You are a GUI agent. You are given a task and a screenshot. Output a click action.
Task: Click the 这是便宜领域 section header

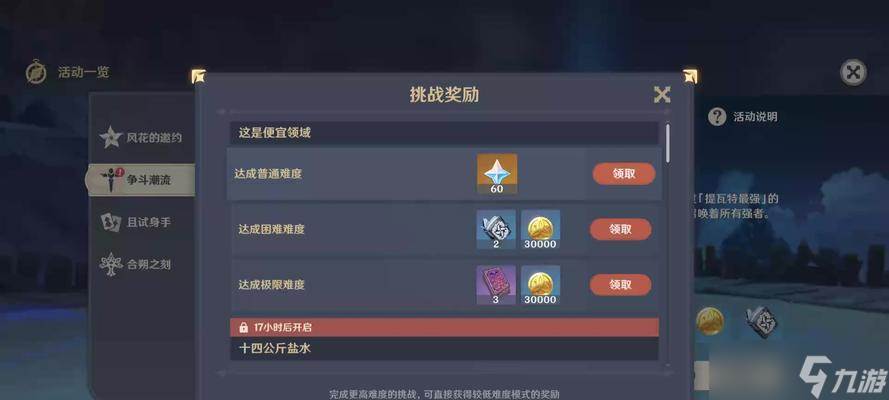pyautogui.click(x=444, y=133)
